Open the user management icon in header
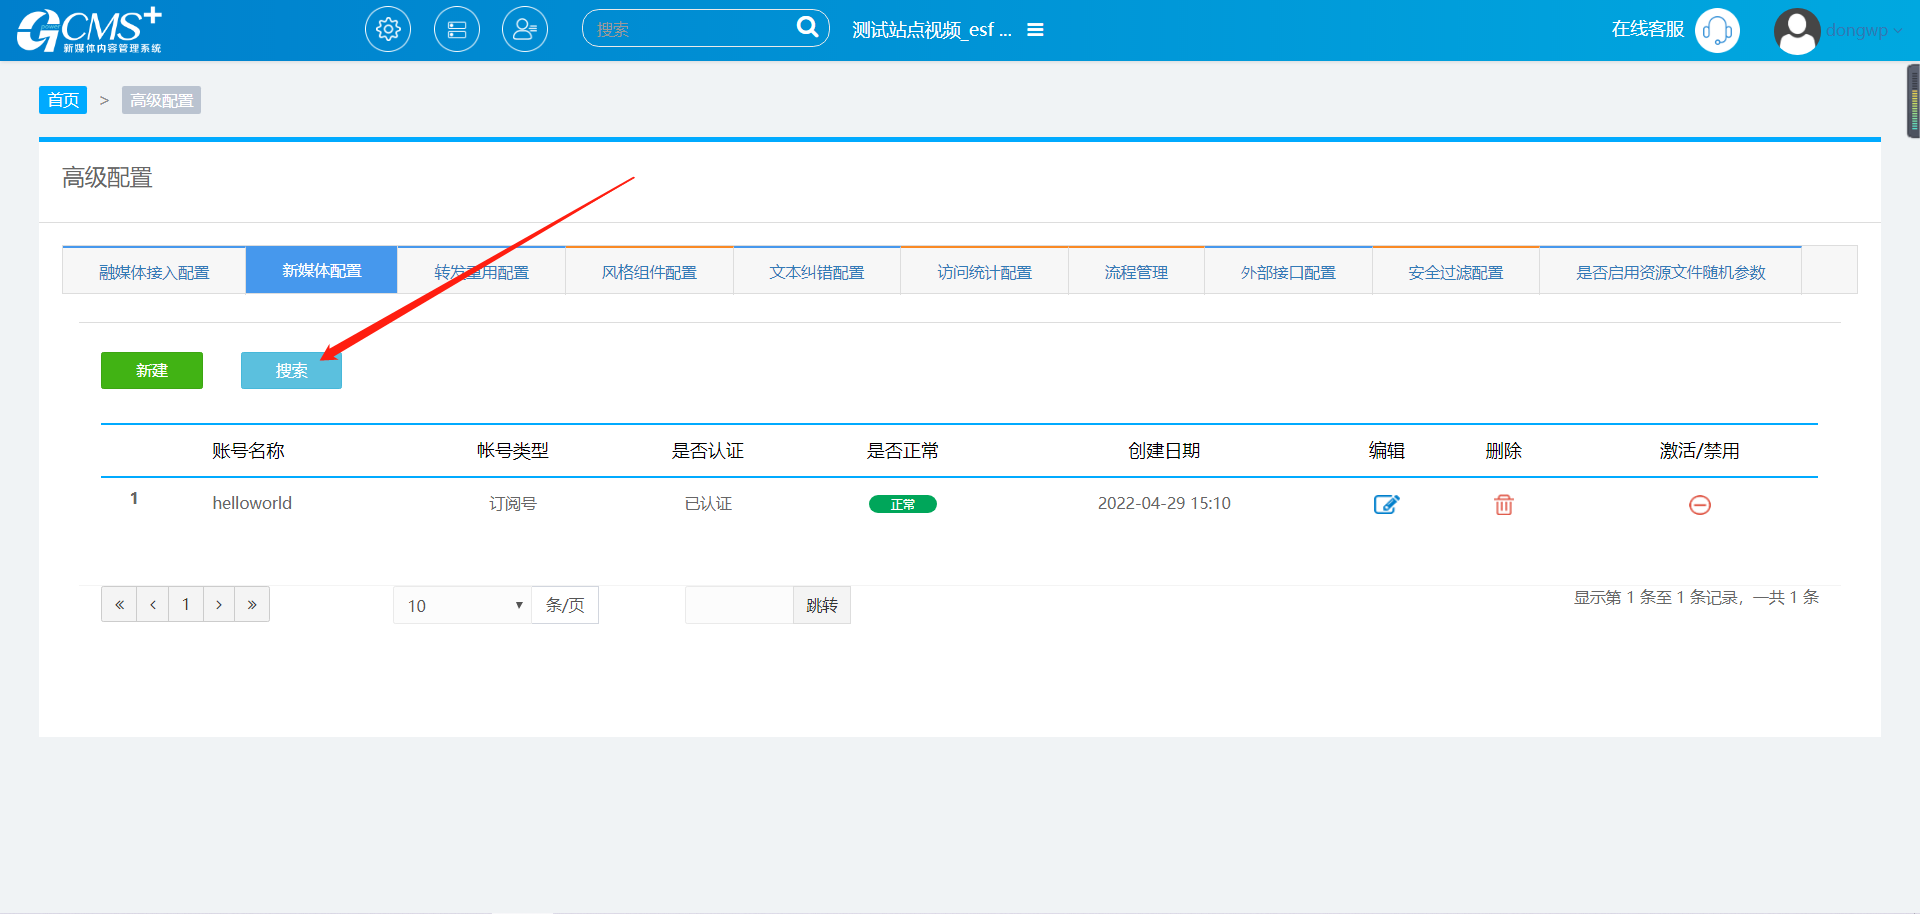The image size is (1920, 914). [x=525, y=30]
